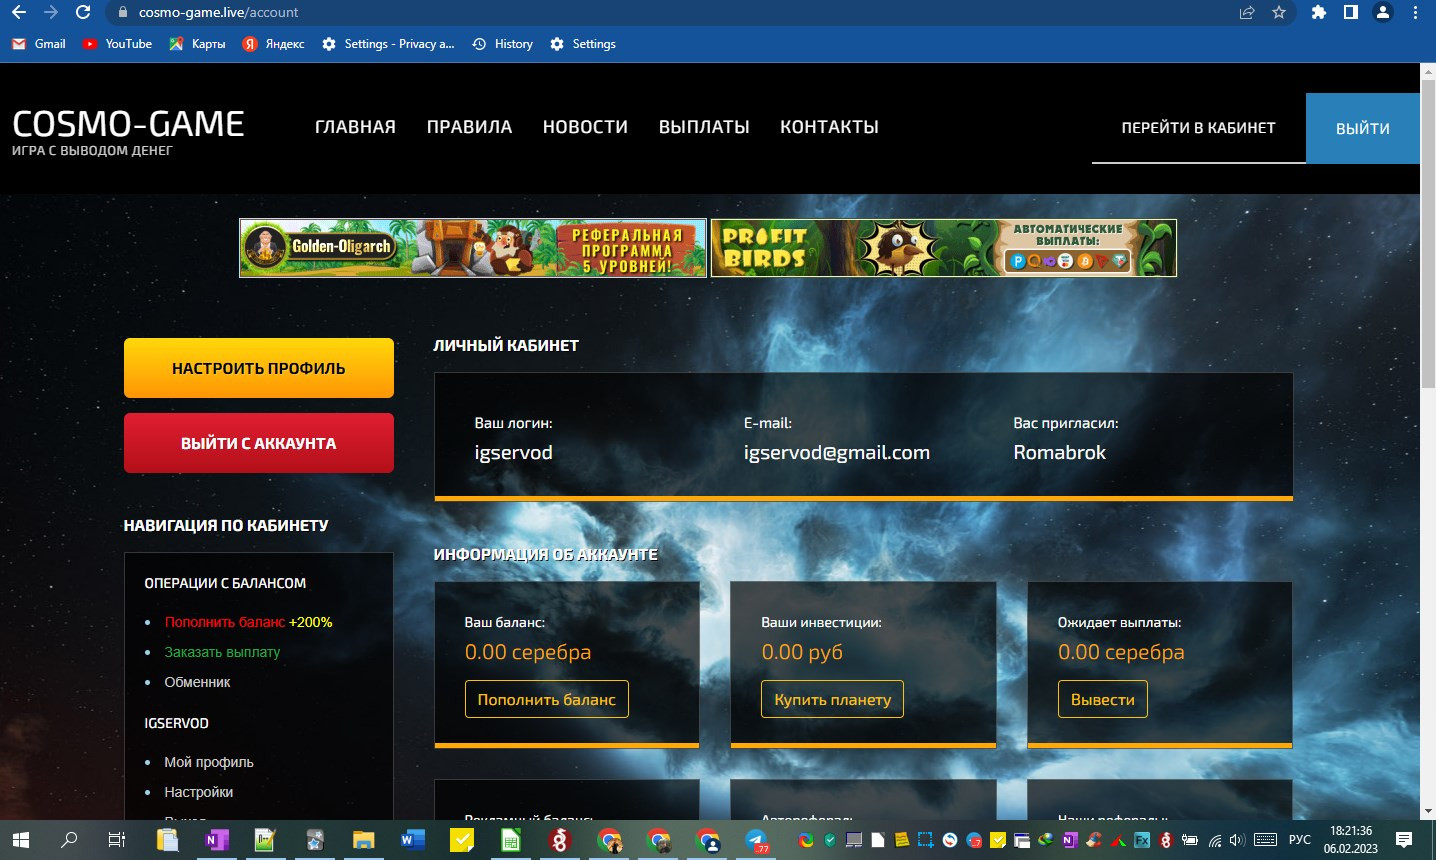Click the Вывести button

1103,699
